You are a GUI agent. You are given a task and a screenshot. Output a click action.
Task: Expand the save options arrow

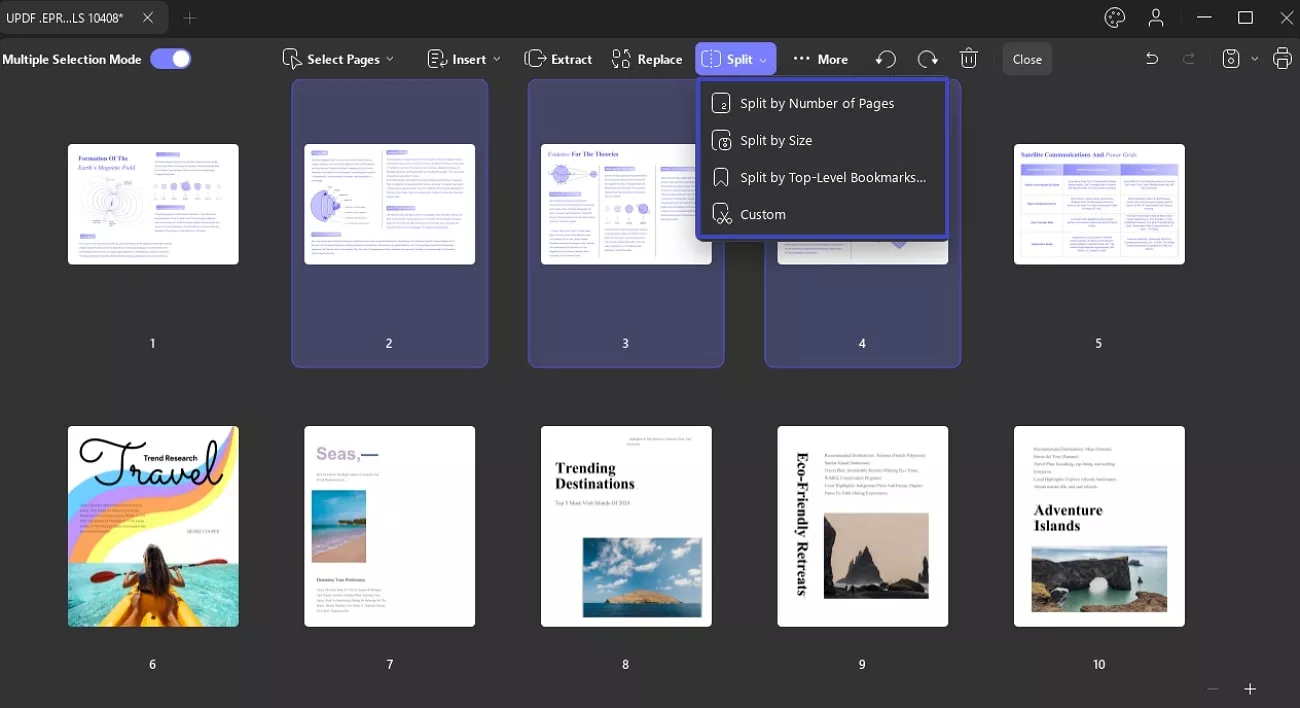coord(1255,59)
